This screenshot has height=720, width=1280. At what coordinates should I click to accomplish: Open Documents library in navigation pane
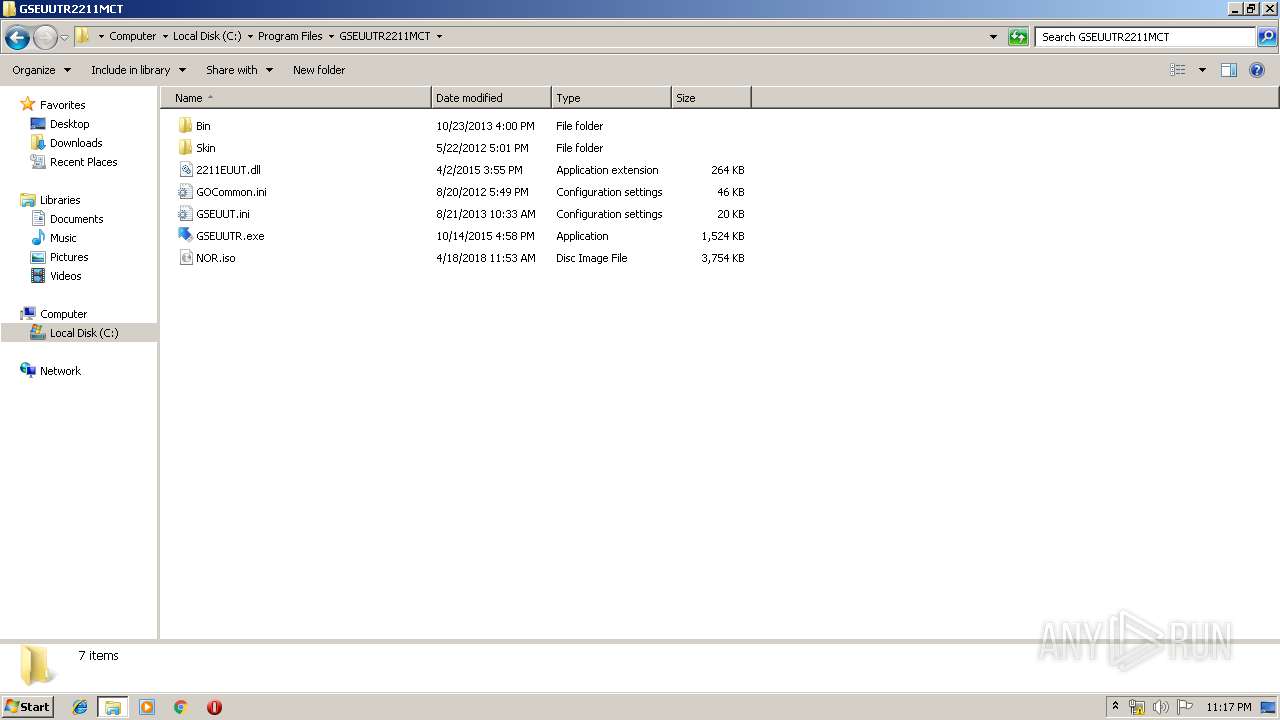76,219
